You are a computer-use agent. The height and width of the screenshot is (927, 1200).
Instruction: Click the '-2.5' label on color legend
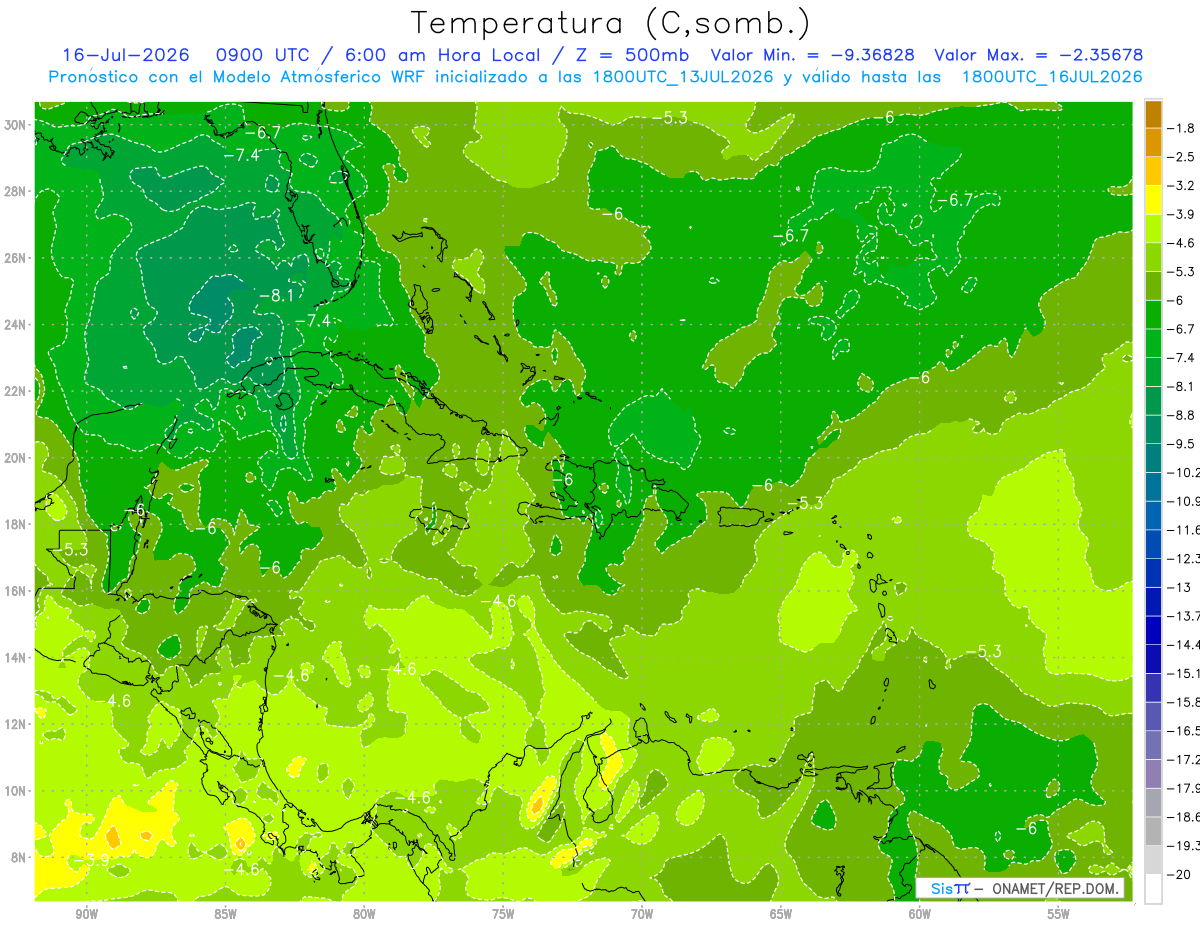click(1183, 157)
